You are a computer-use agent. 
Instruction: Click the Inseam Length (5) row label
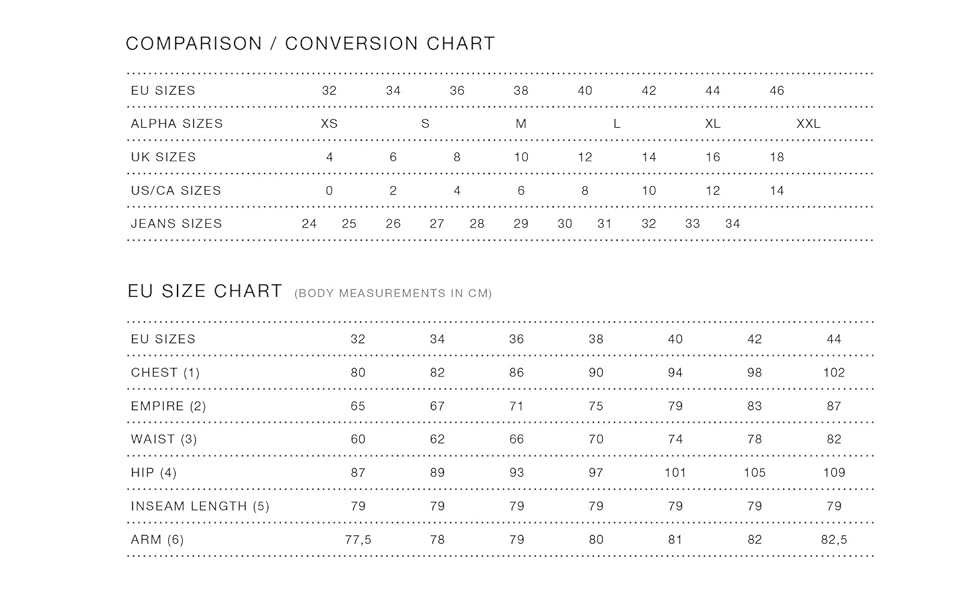tap(200, 506)
